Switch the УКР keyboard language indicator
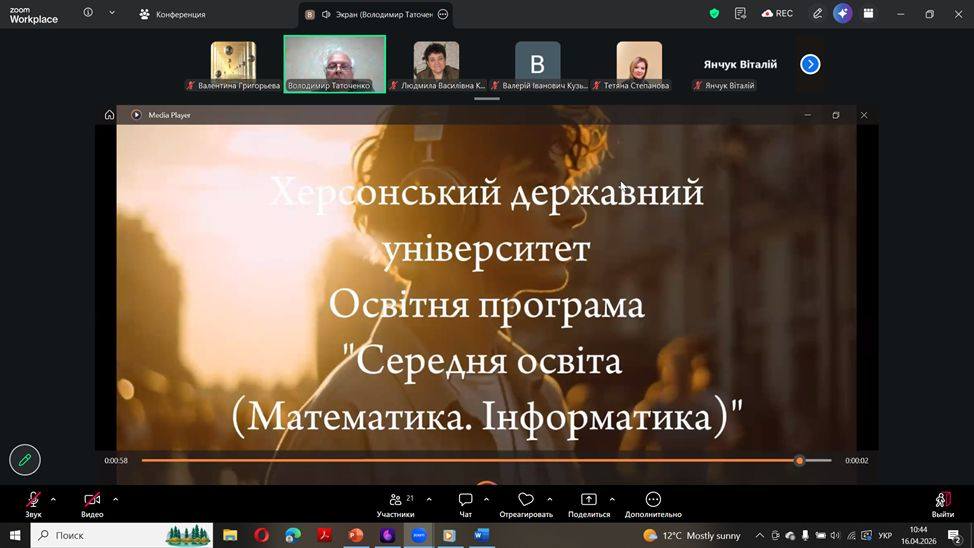974x548 pixels. pos(885,535)
